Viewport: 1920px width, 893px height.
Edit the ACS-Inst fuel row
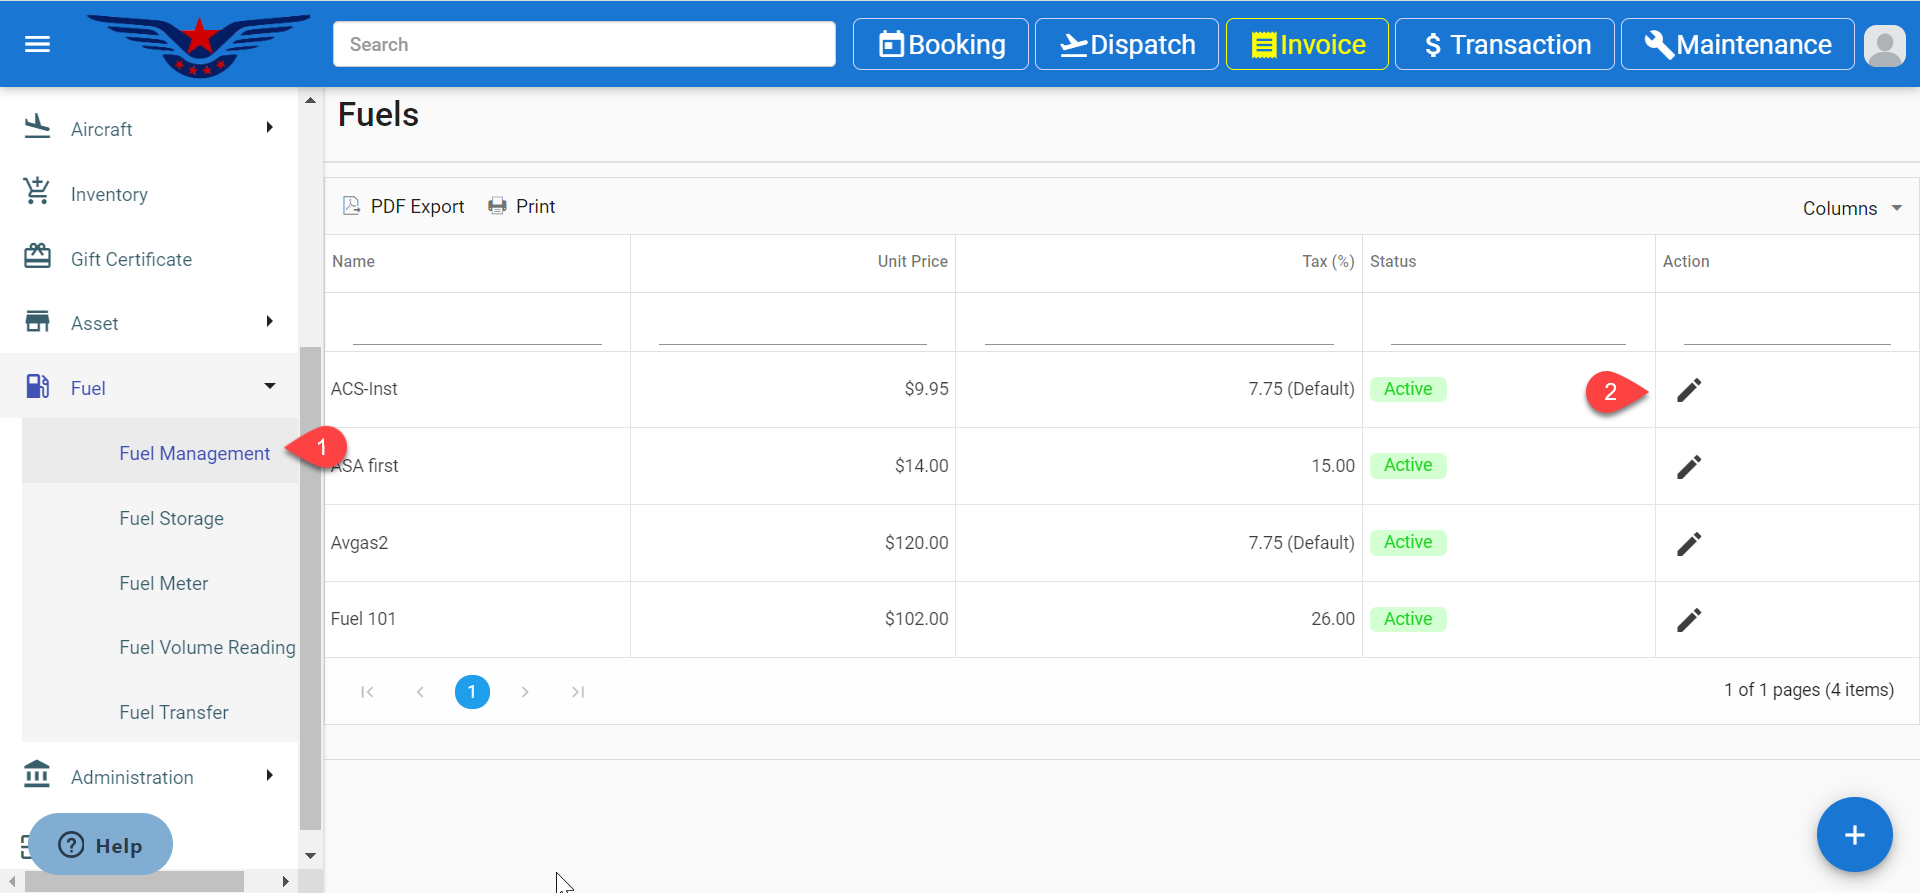[1688, 390]
